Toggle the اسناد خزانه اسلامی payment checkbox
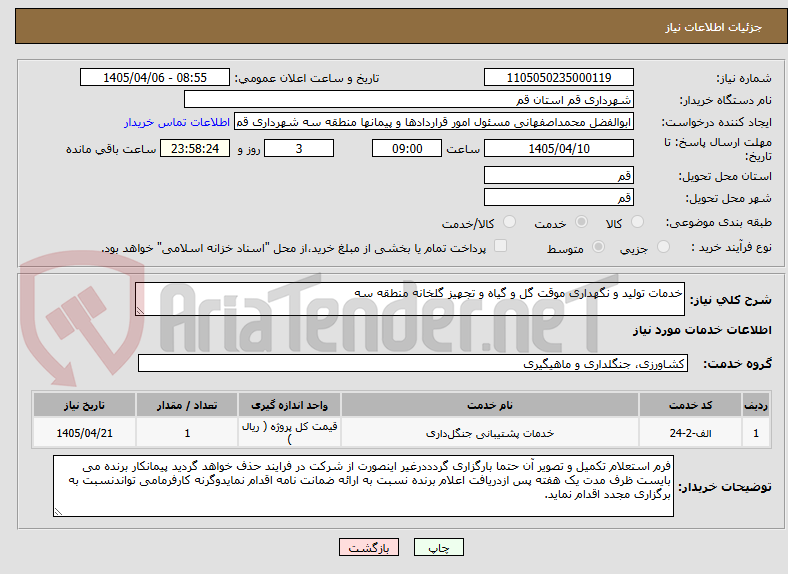 tap(500, 246)
